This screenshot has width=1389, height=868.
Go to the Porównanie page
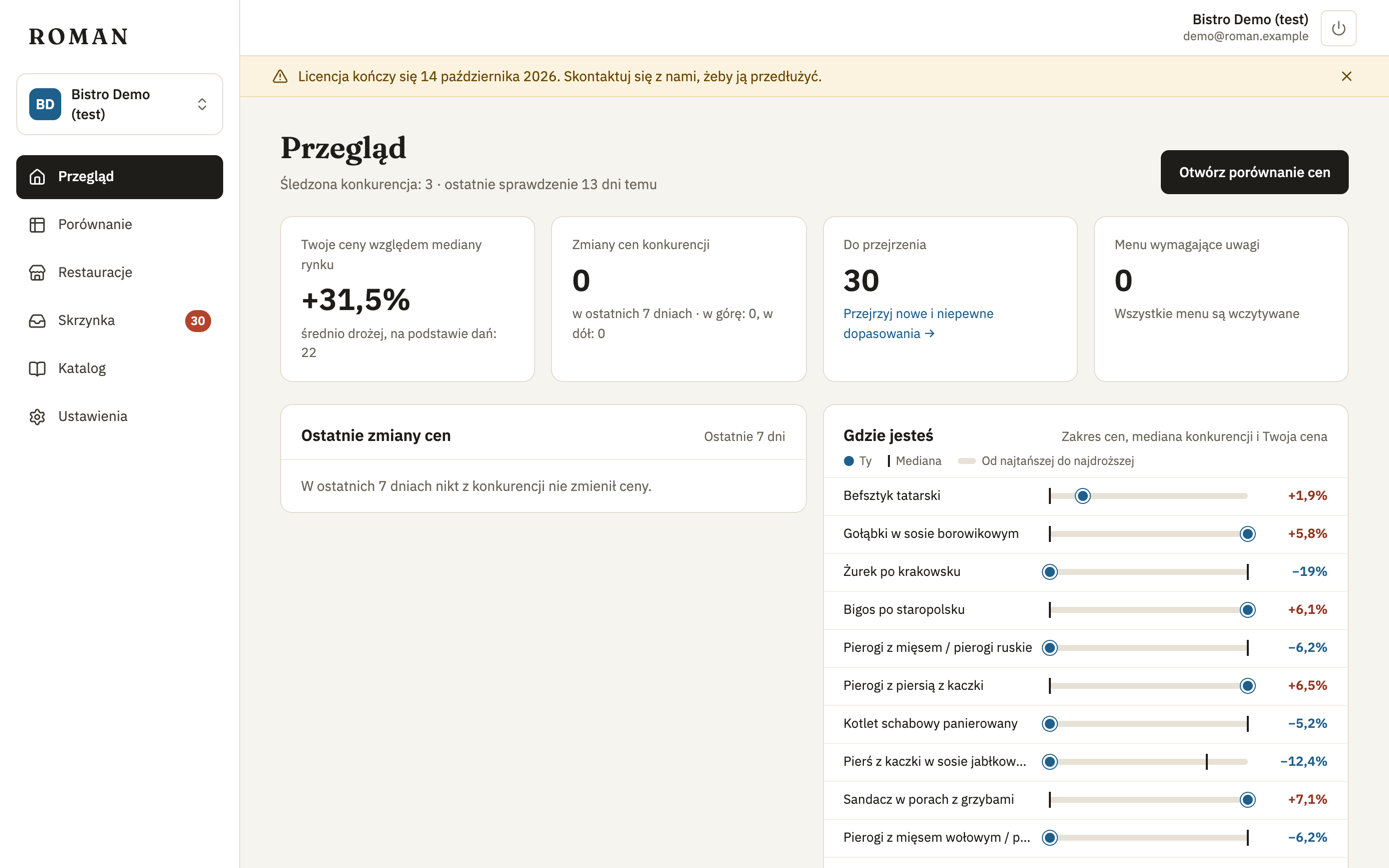[x=119, y=225]
